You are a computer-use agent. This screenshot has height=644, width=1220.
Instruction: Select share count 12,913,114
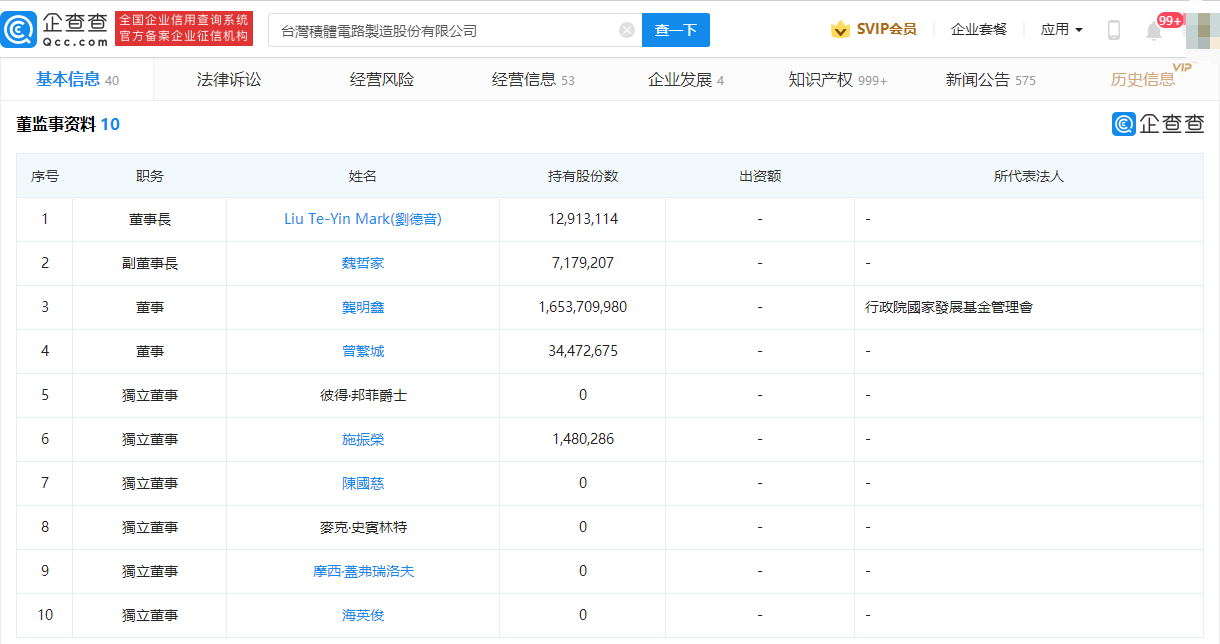583,219
